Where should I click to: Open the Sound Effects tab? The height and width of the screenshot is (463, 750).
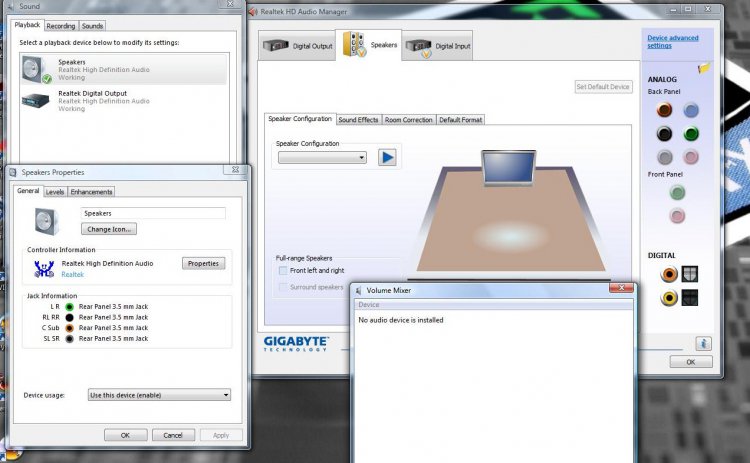(358, 120)
